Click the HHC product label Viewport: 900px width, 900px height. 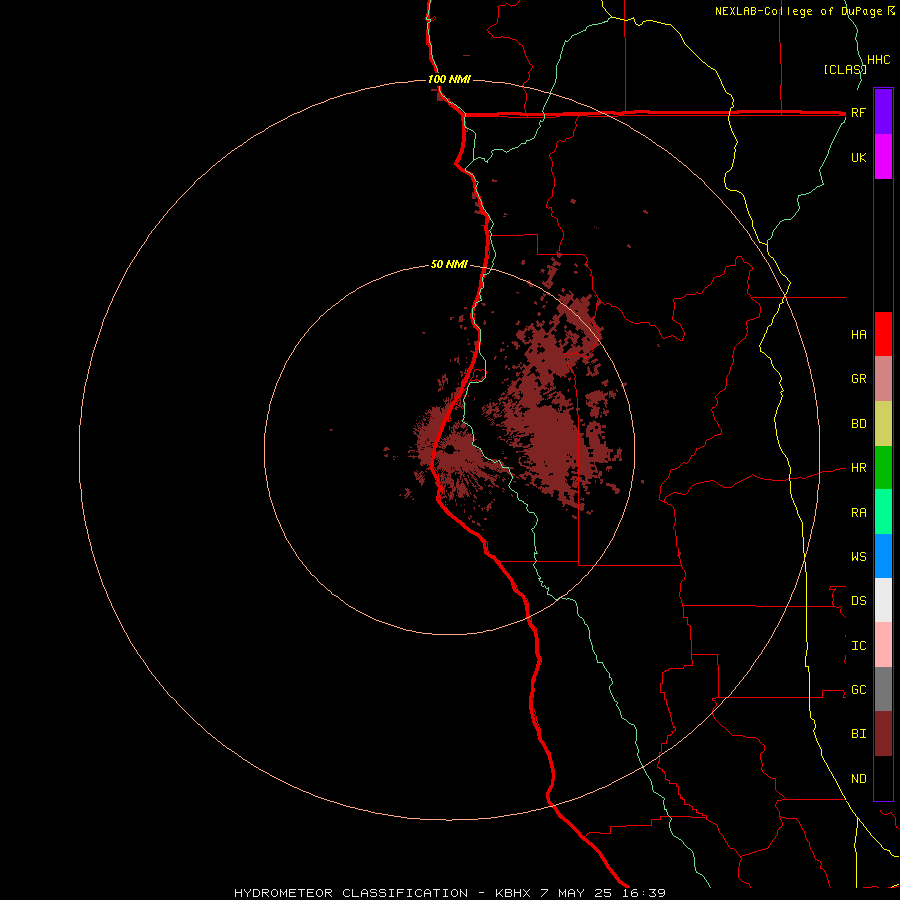coord(879,60)
